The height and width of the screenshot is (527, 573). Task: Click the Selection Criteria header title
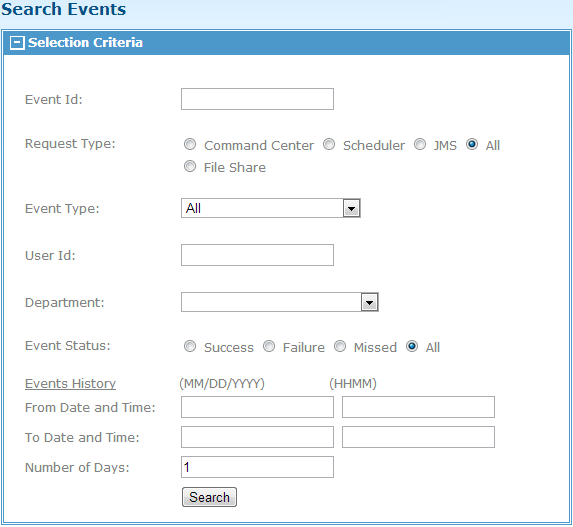click(86, 43)
